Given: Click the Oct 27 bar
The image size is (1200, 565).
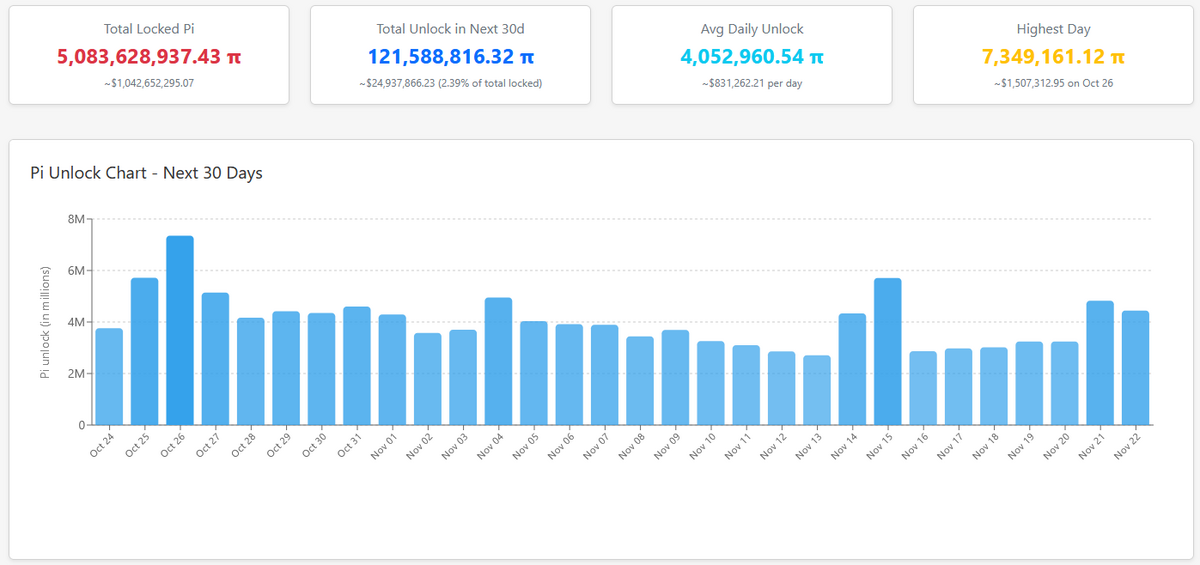Looking at the screenshot, I should click(x=215, y=359).
